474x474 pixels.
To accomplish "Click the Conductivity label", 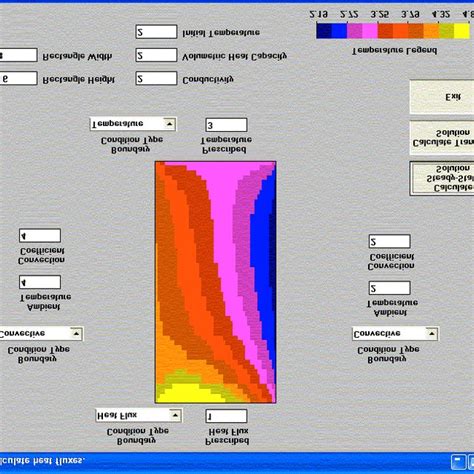I will pos(208,80).
